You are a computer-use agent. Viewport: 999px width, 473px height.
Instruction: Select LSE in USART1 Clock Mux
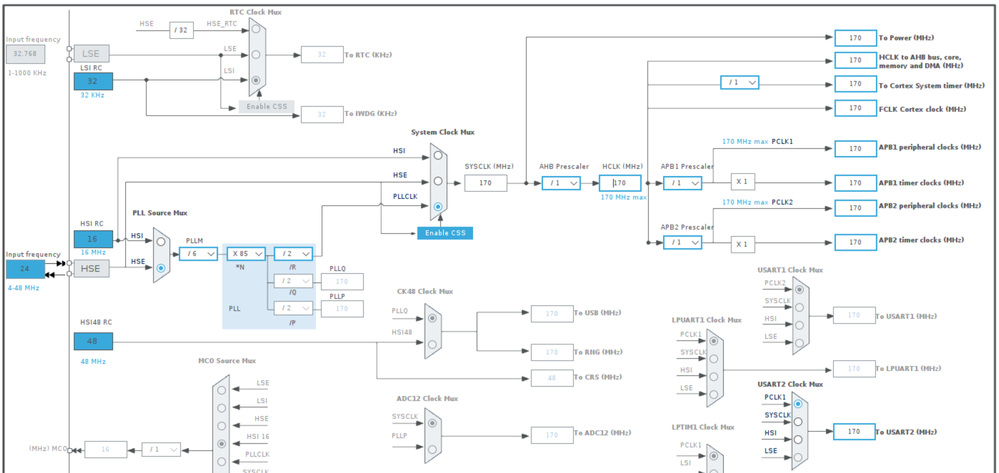[798, 342]
